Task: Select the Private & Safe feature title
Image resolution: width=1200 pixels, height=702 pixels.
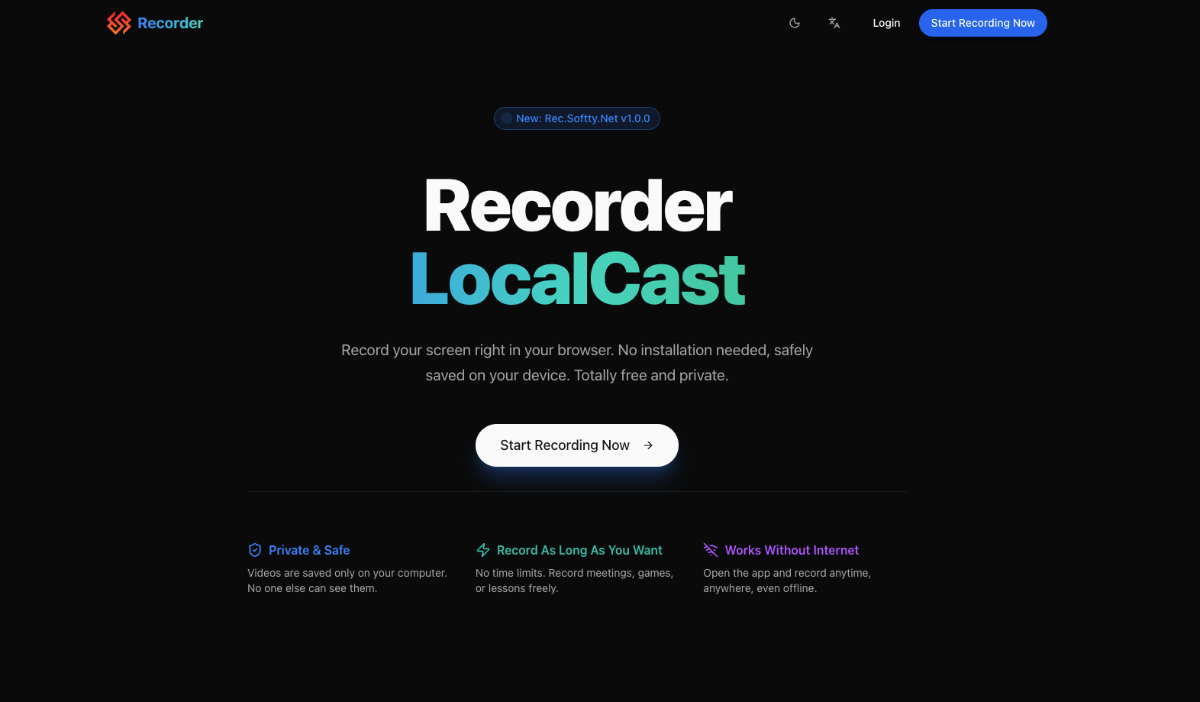Action: tap(309, 550)
